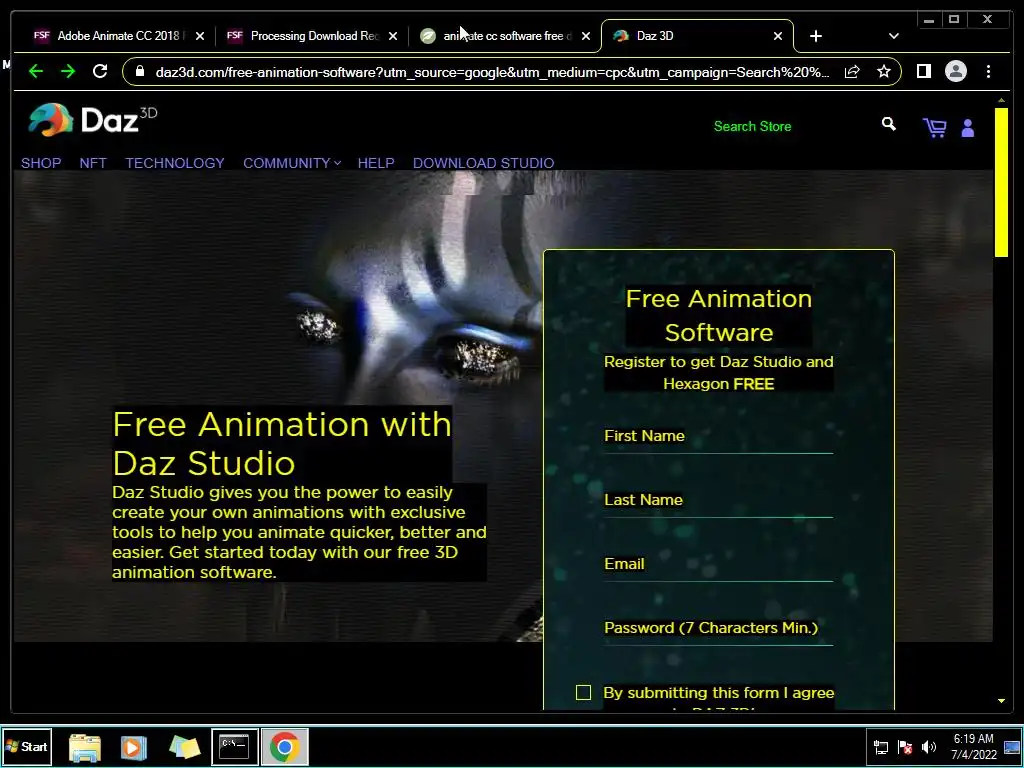
Task: Expand the tab search dropdown arrow
Action: 893,36
